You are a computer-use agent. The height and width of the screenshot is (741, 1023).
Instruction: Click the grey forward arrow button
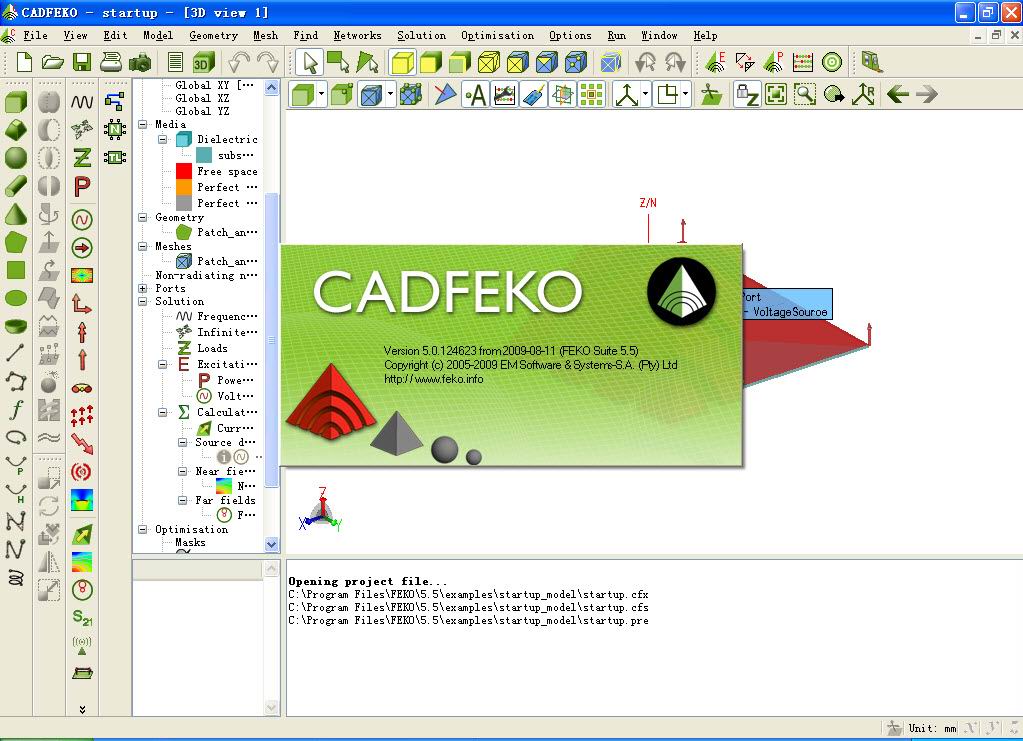point(927,95)
